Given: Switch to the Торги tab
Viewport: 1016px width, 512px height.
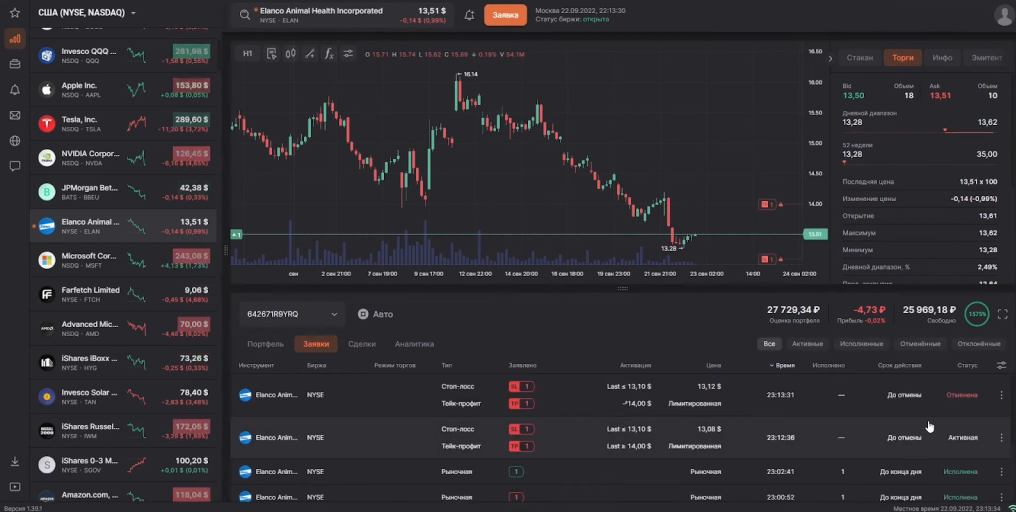Looking at the screenshot, I should tap(903, 58).
